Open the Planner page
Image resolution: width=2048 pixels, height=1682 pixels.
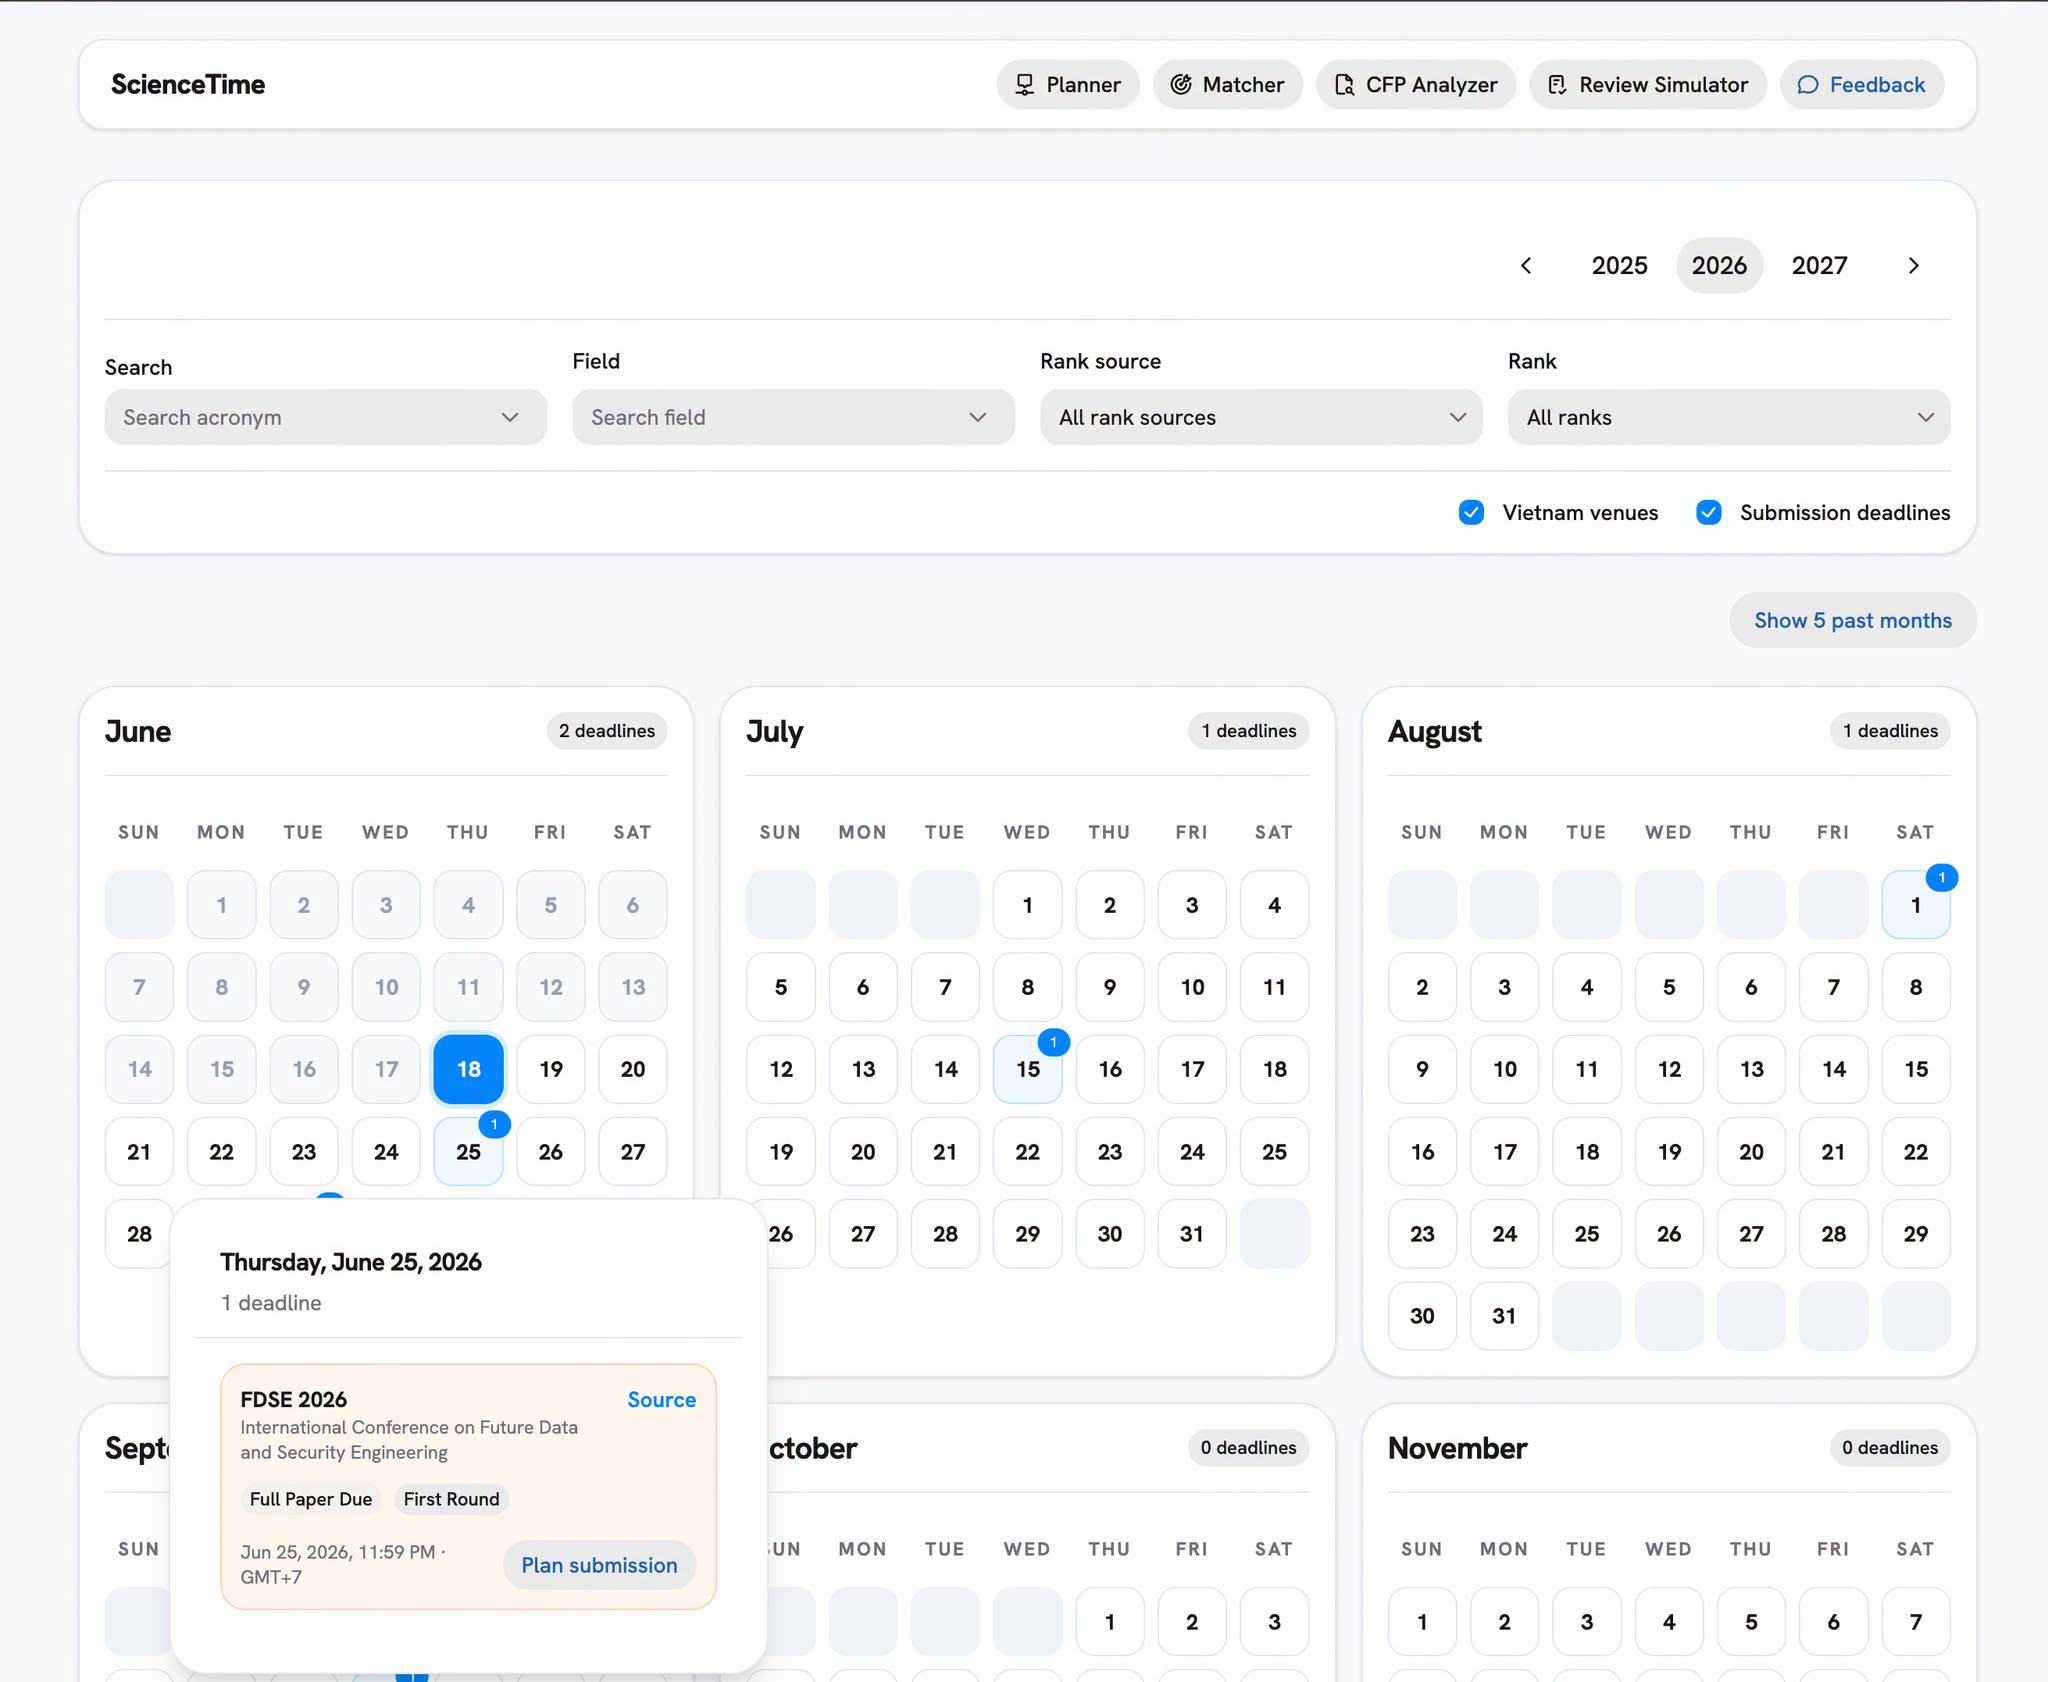[1067, 85]
